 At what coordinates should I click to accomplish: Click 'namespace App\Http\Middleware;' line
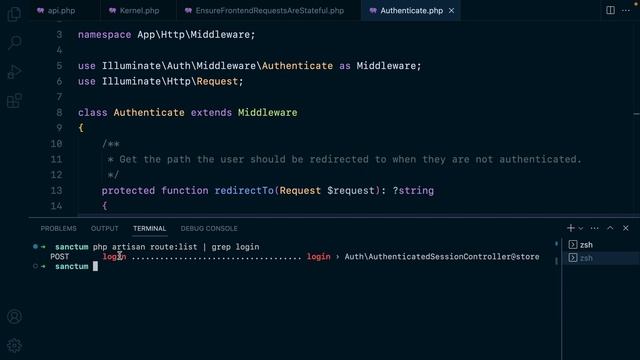point(167,35)
